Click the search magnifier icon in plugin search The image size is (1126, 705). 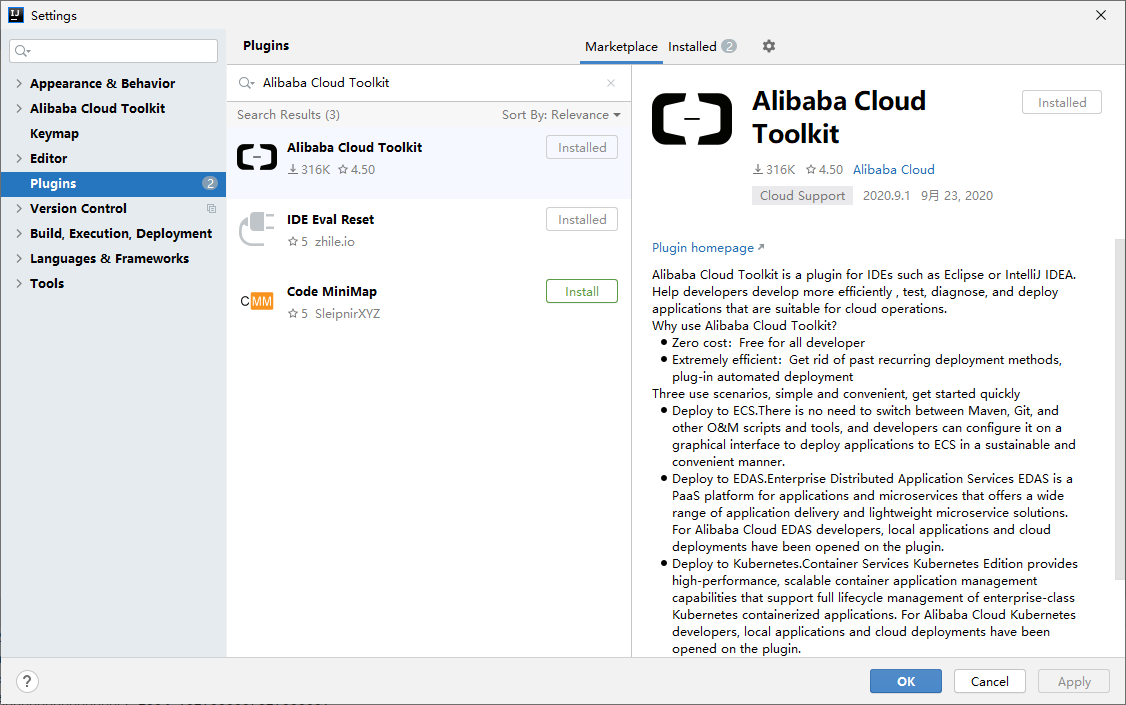(x=246, y=83)
